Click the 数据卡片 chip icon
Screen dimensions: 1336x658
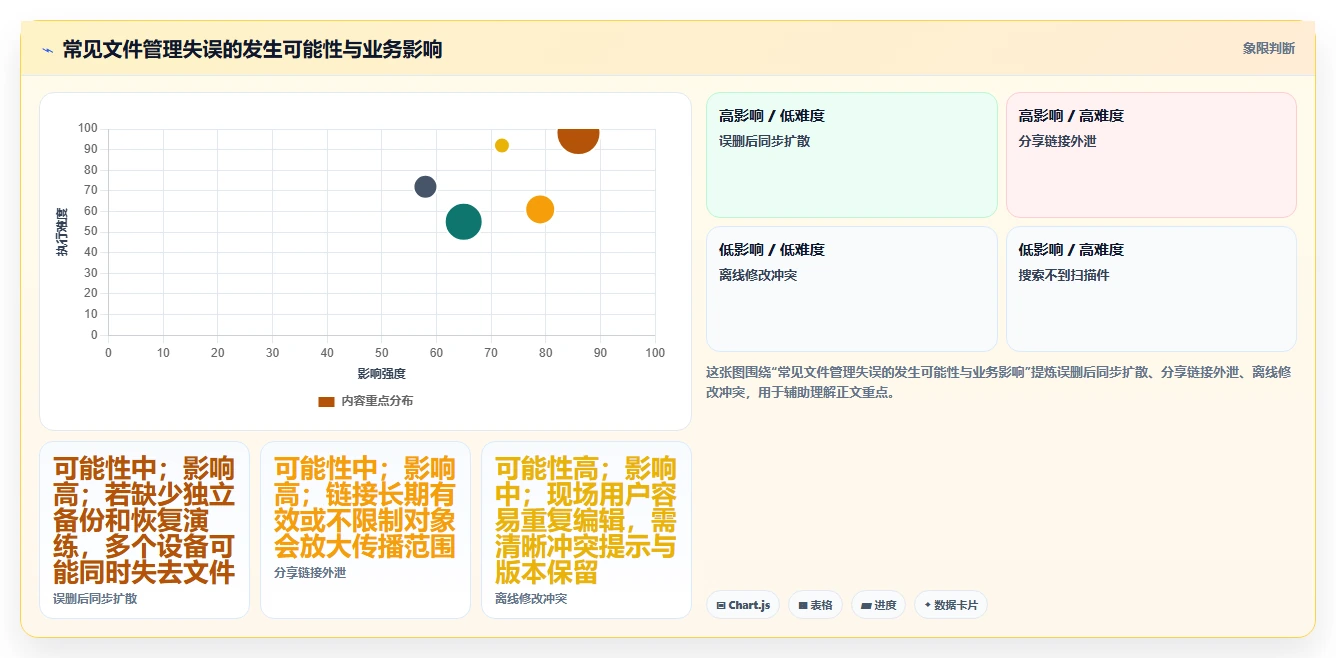(x=928, y=605)
